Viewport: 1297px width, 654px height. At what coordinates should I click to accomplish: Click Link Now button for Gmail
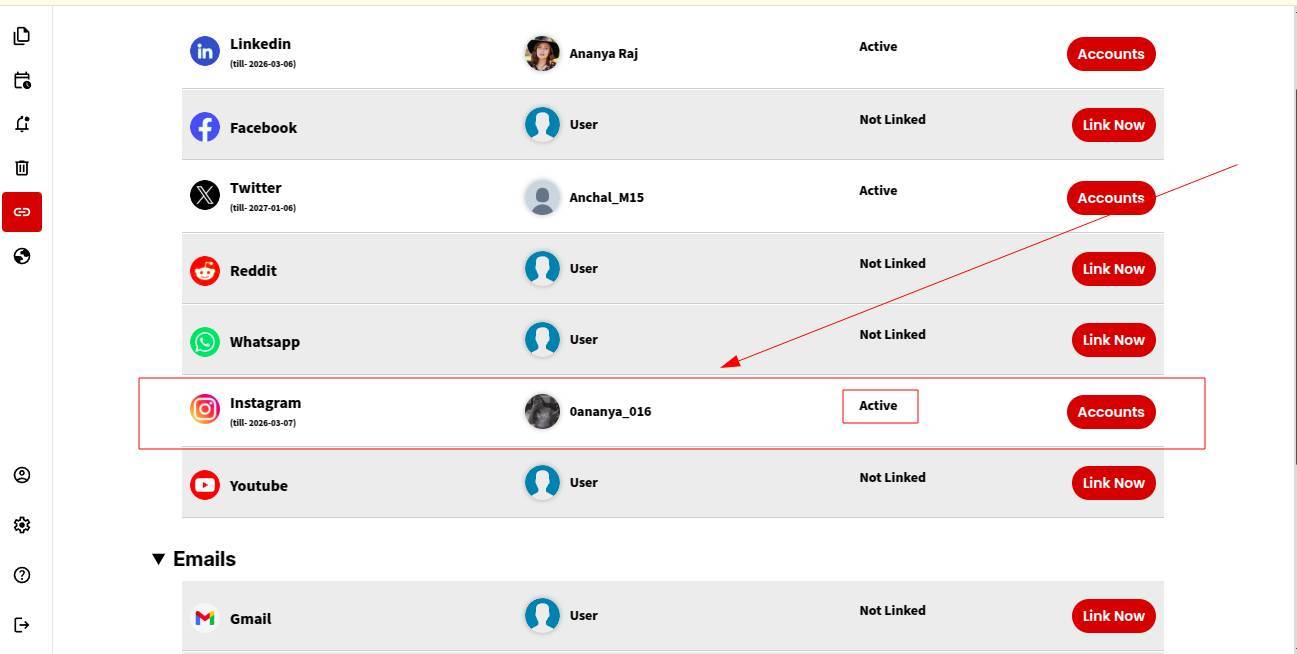[1113, 616]
